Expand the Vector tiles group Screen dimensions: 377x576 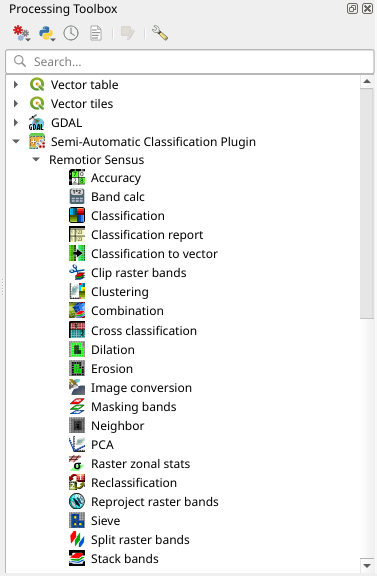[16, 104]
